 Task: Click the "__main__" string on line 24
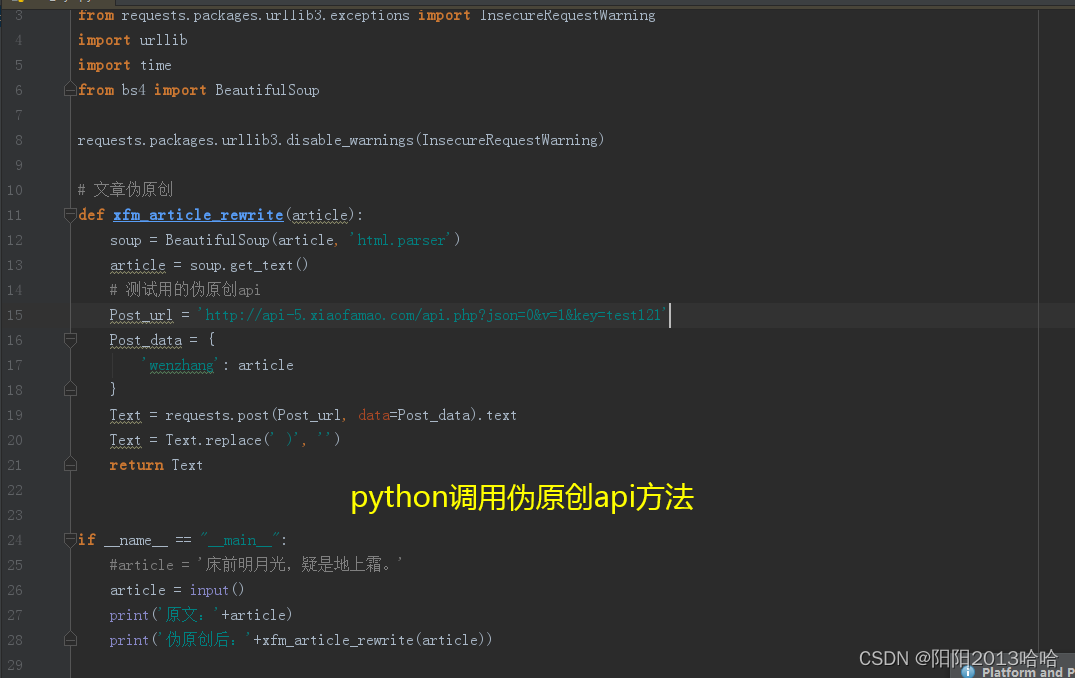coord(239,540)
